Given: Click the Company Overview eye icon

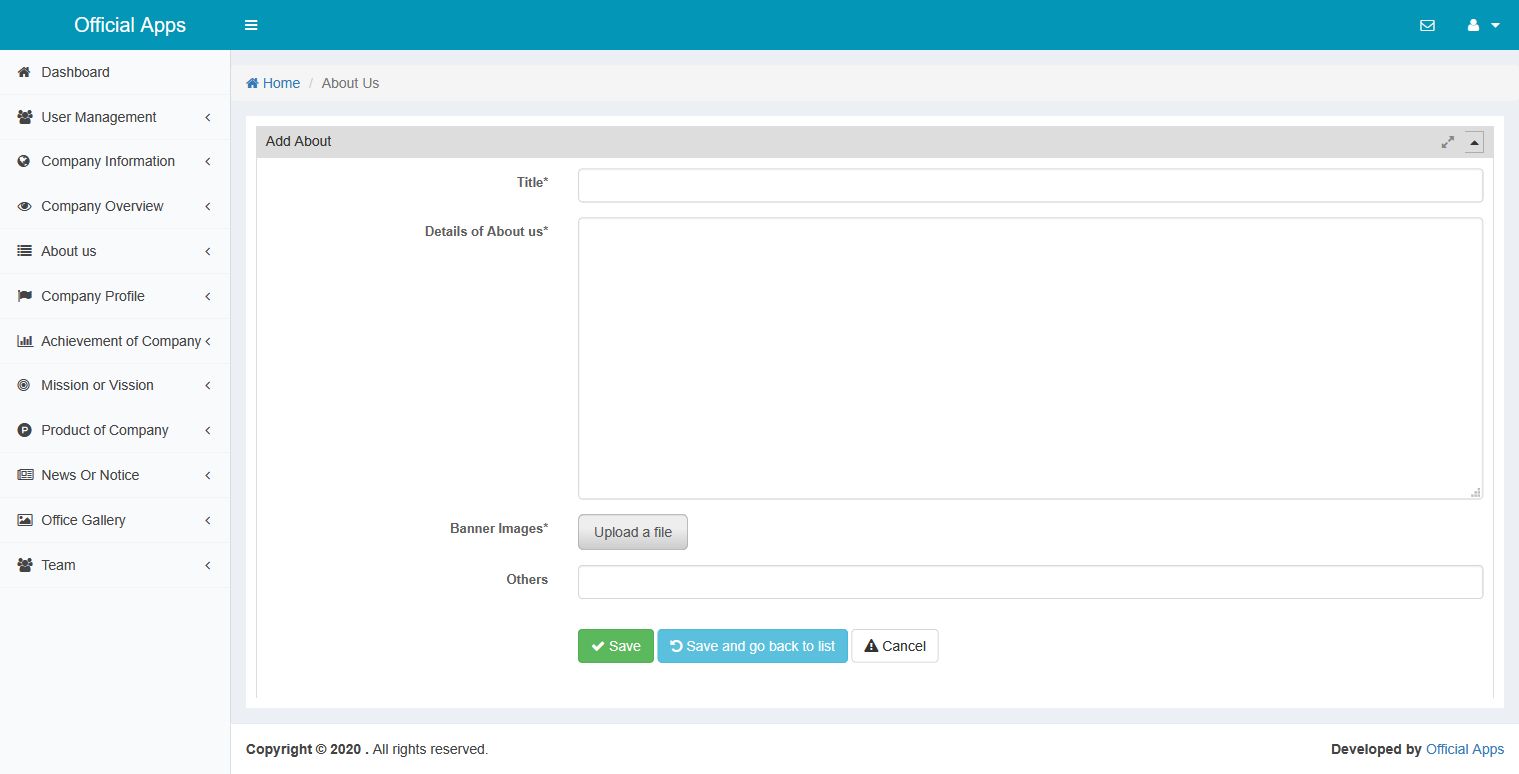Looking at the screenshot, I should [25, 206].
